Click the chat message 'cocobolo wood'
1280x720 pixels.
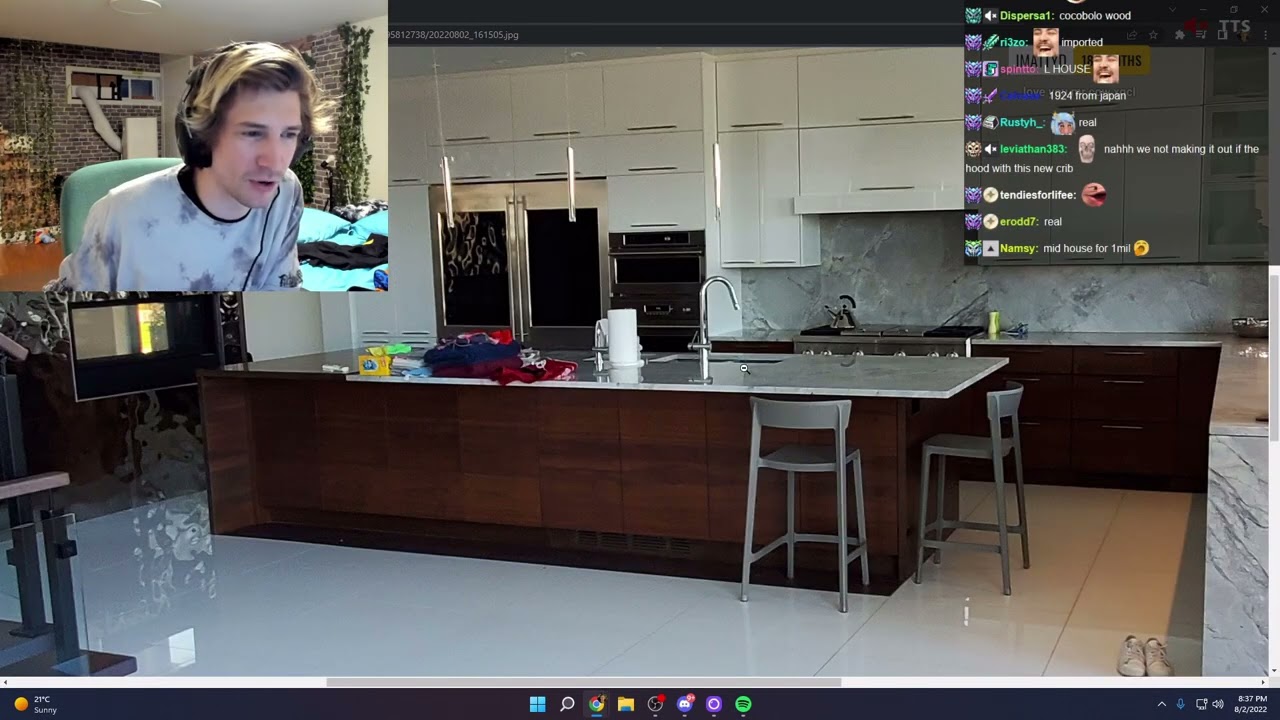point(1095,16)
